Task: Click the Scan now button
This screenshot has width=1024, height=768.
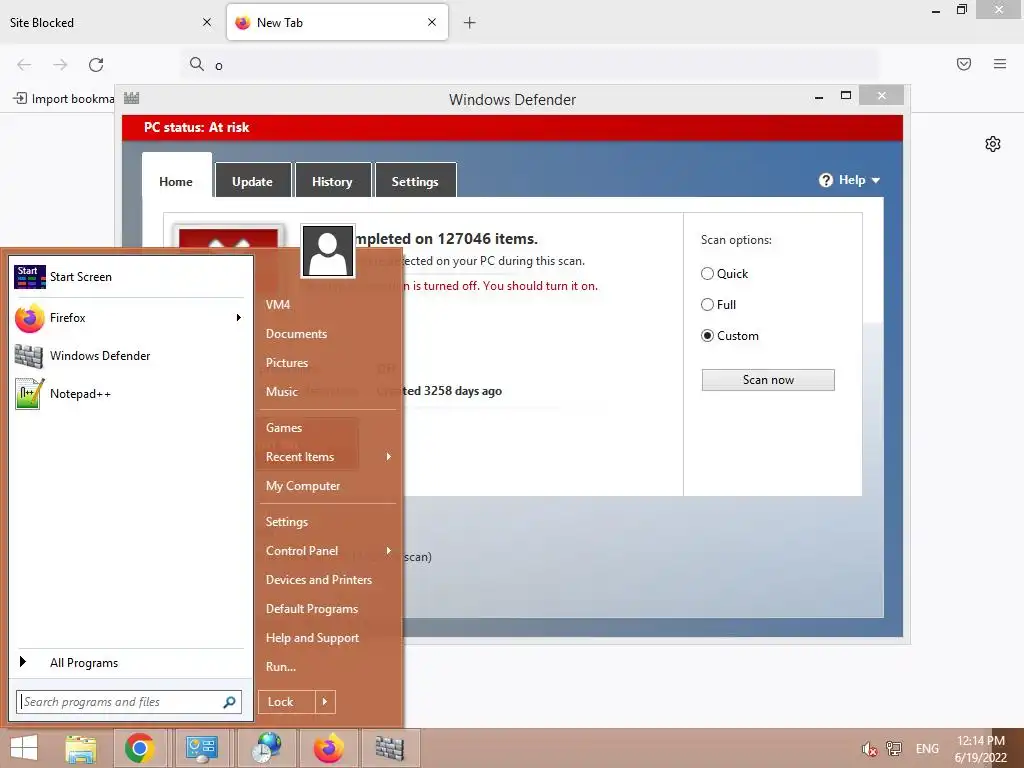Action: 768,380
